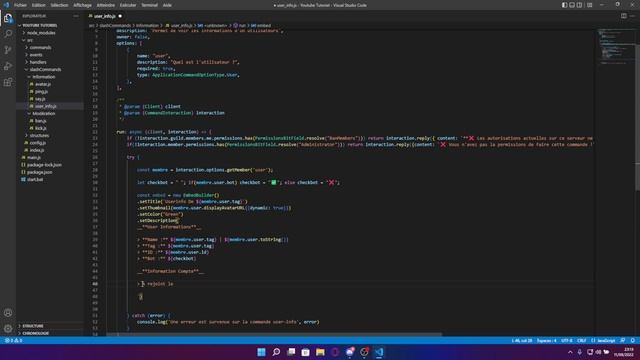Open ping.js in the explorer
The image size is (640, 360).
pos(49,91)
